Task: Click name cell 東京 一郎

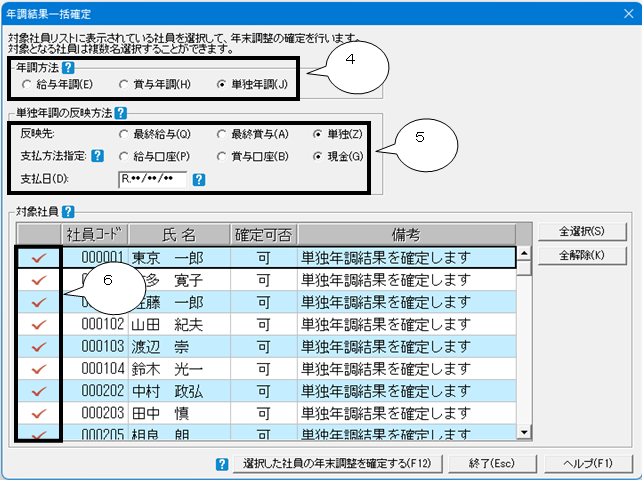Action: 179,258
